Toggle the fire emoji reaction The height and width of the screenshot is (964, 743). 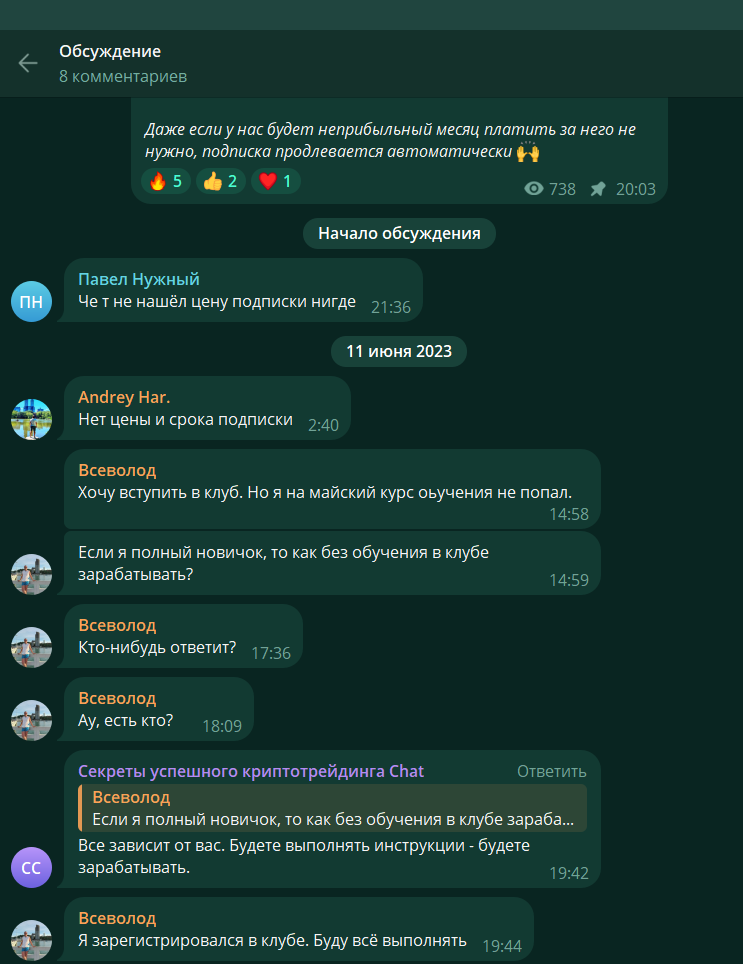point(166,181)
